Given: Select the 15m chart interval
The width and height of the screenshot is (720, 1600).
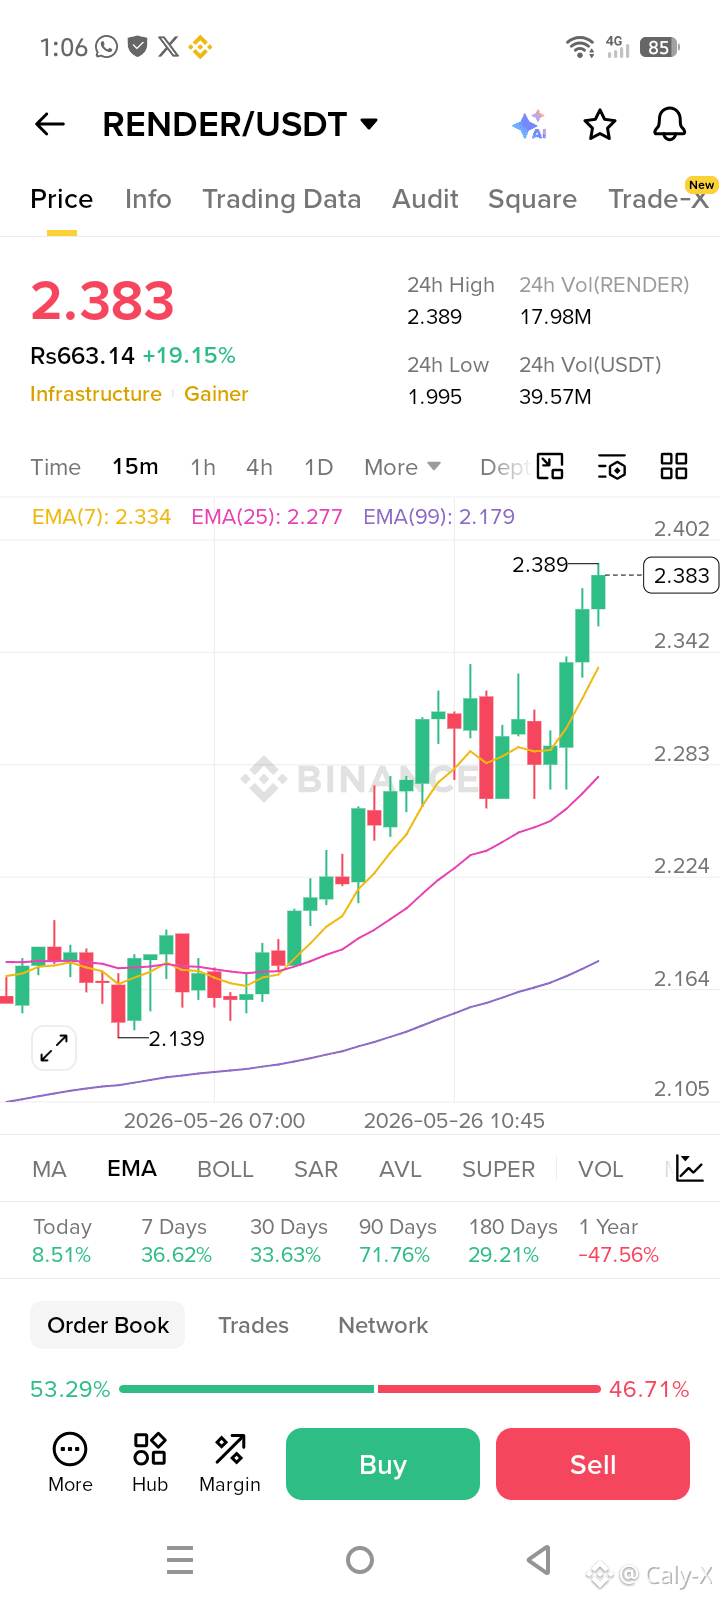Looking at the screenshot, I should tap(135, 467).
